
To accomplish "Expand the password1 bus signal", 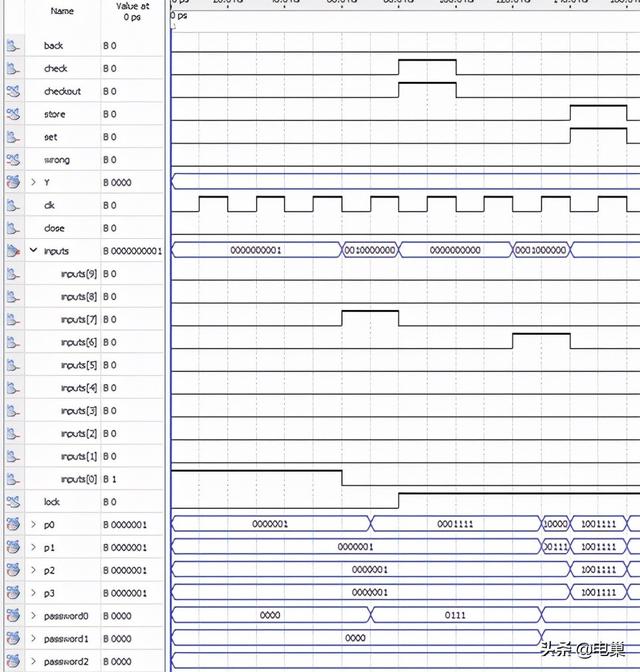I will pos(33,639).
